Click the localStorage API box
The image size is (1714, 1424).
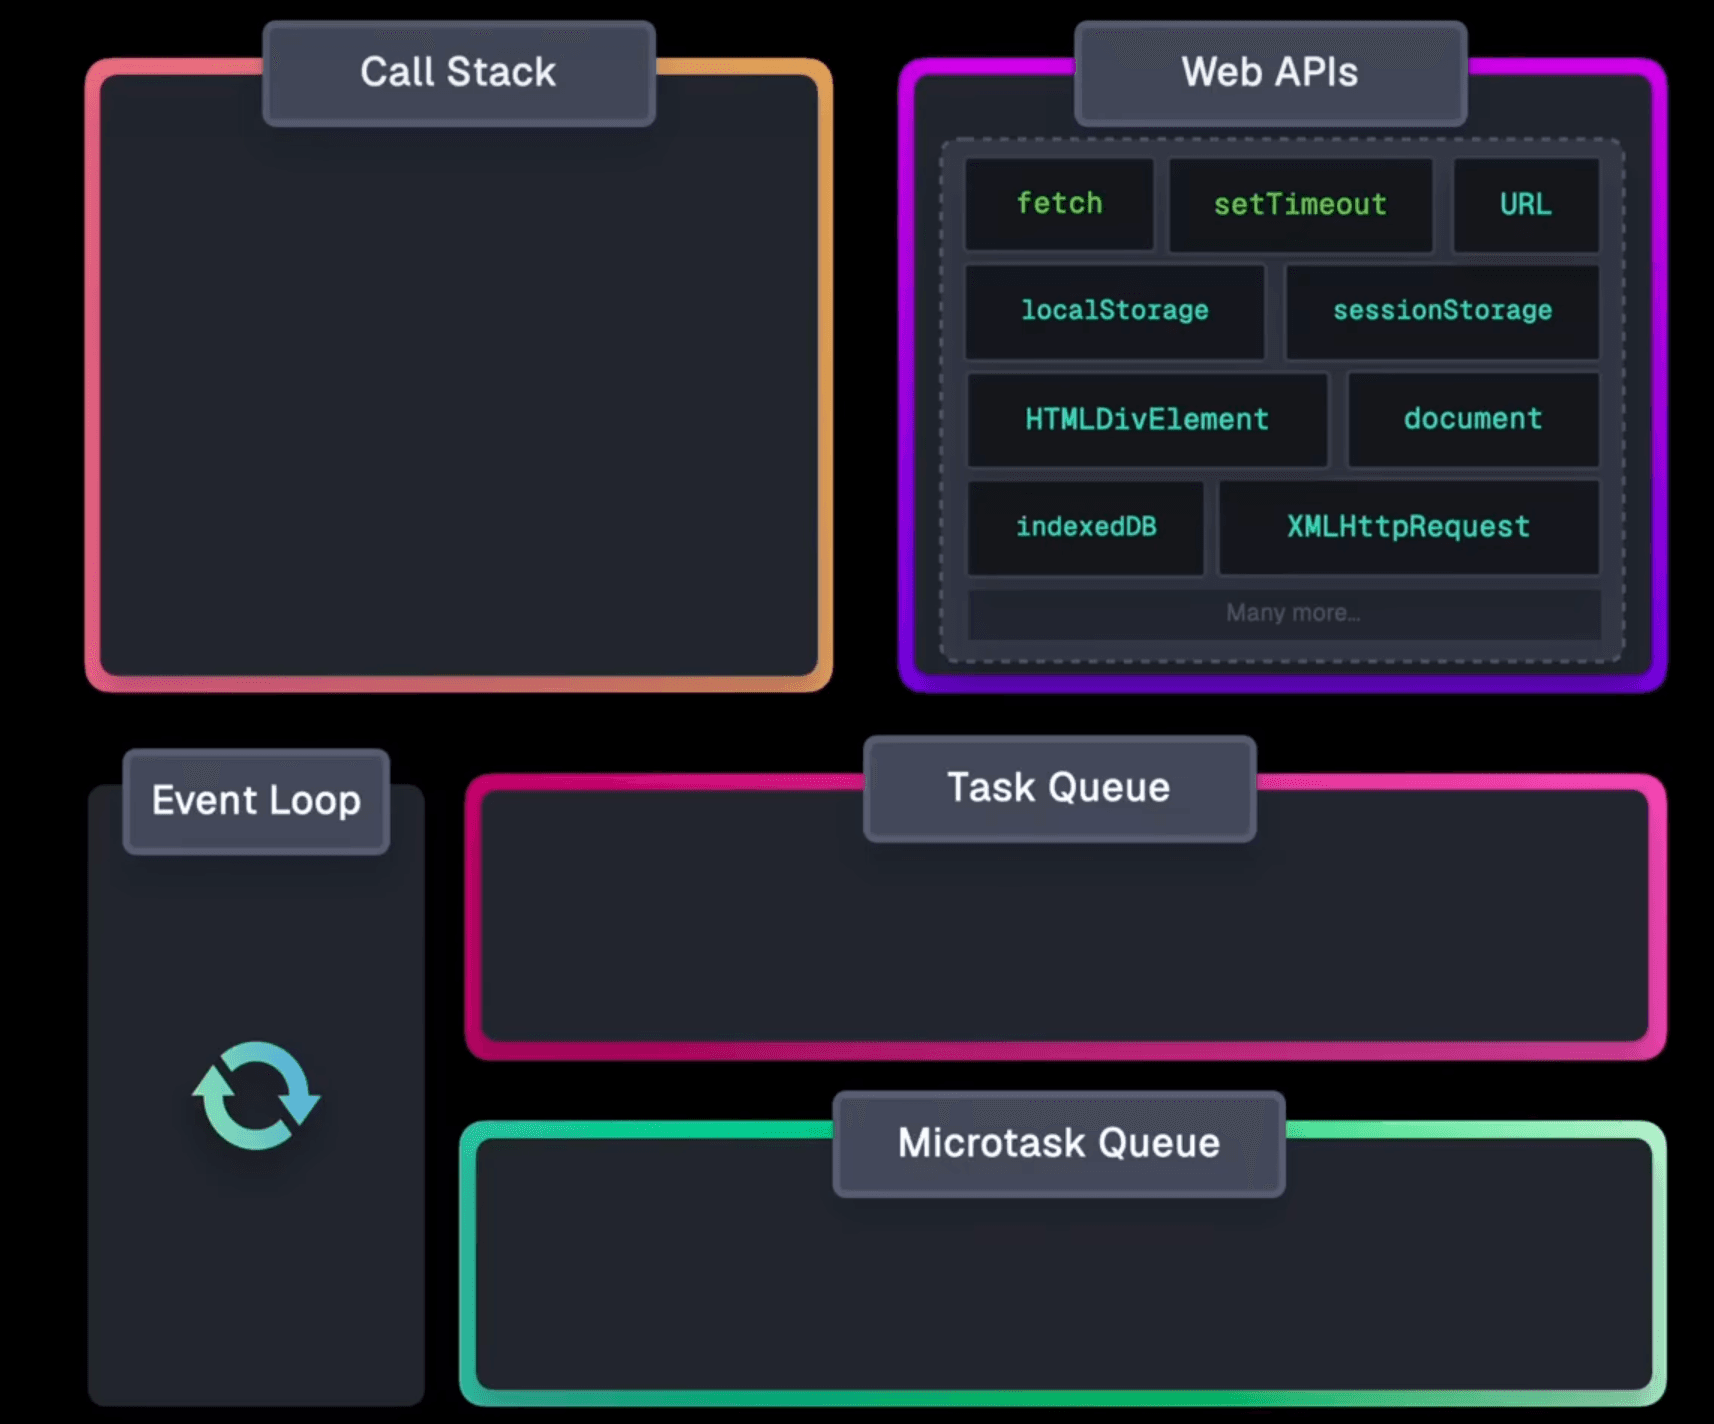(1115, 311)
